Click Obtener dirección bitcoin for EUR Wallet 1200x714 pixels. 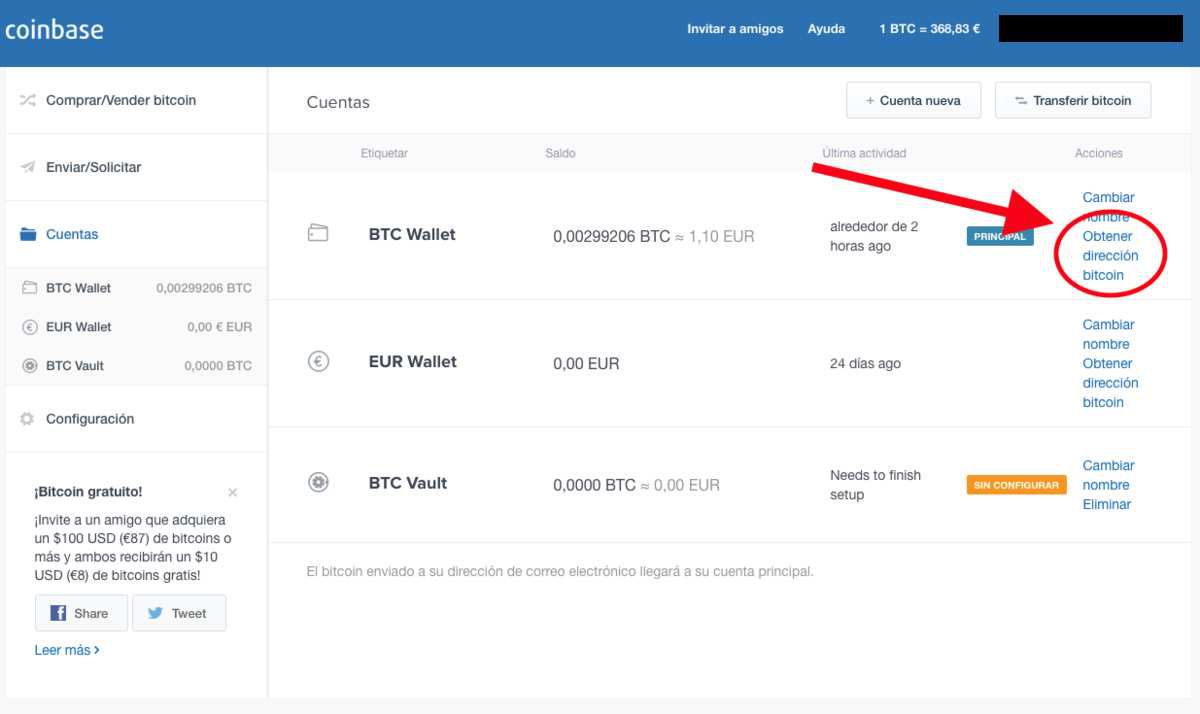coord(1110,383)
